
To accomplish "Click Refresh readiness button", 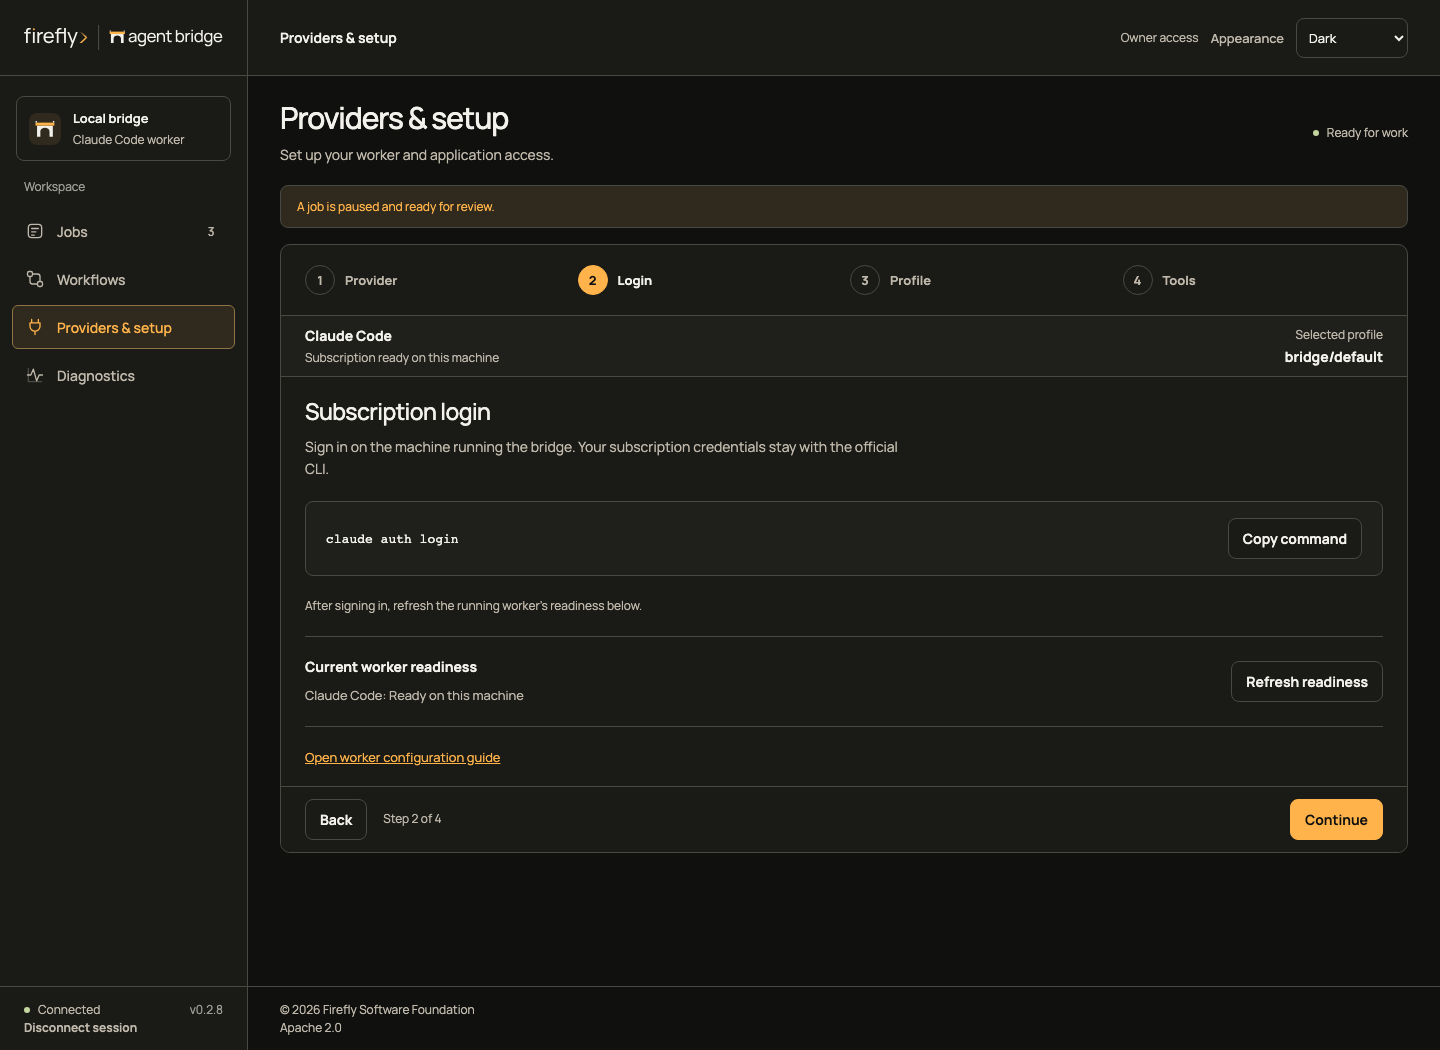I will click(x=1306, y=681).
